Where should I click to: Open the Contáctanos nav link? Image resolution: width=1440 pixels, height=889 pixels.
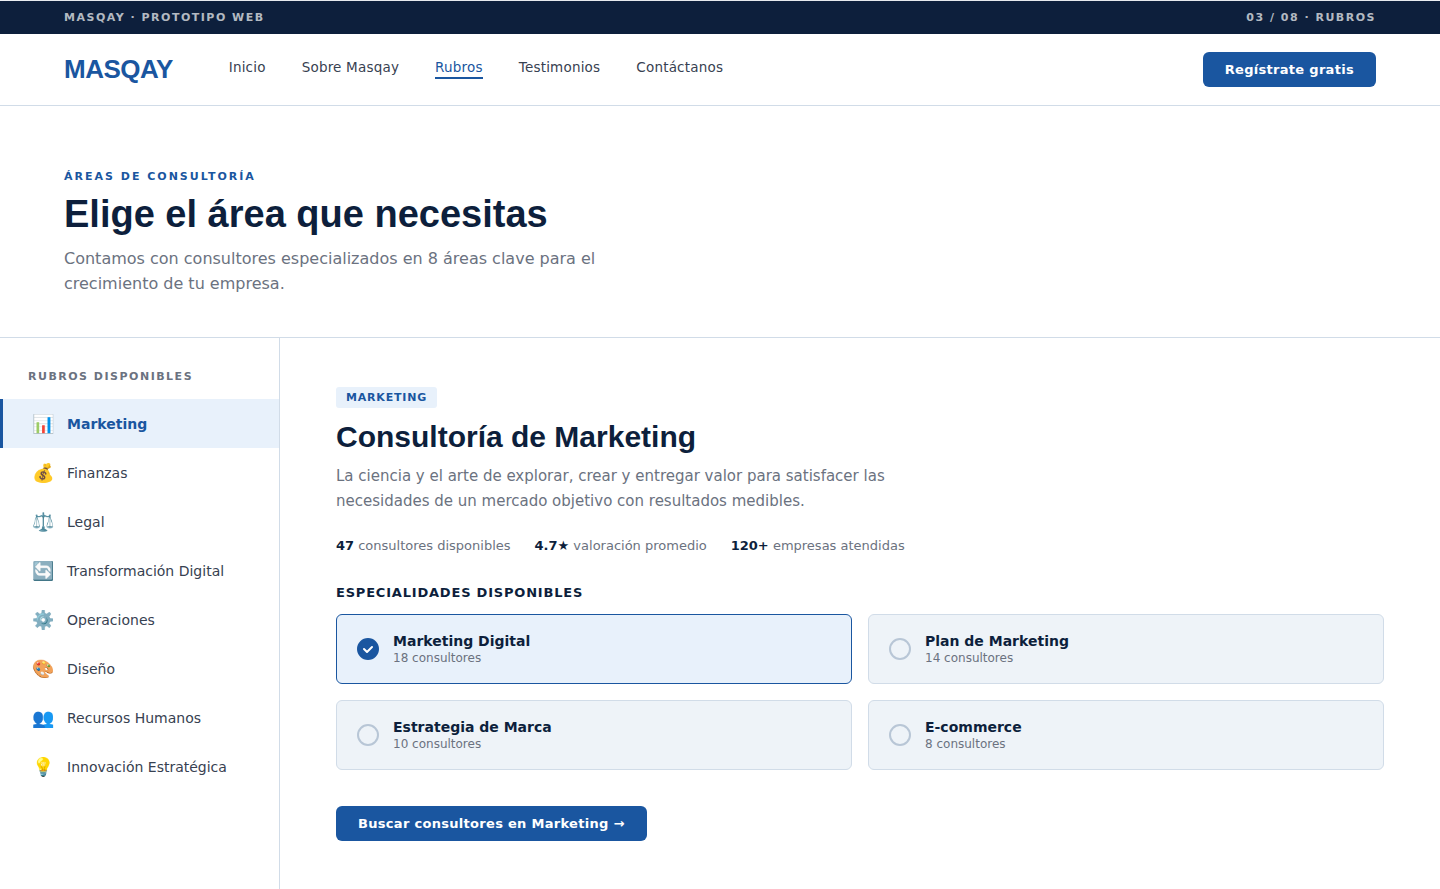click(679, 67)
